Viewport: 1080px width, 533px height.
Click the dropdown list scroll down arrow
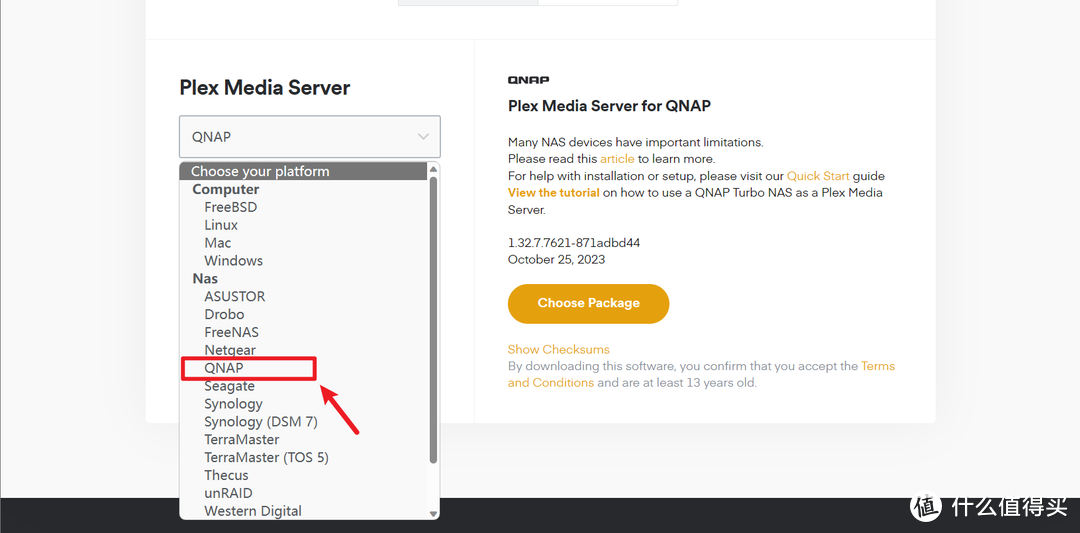pos(433,514)
